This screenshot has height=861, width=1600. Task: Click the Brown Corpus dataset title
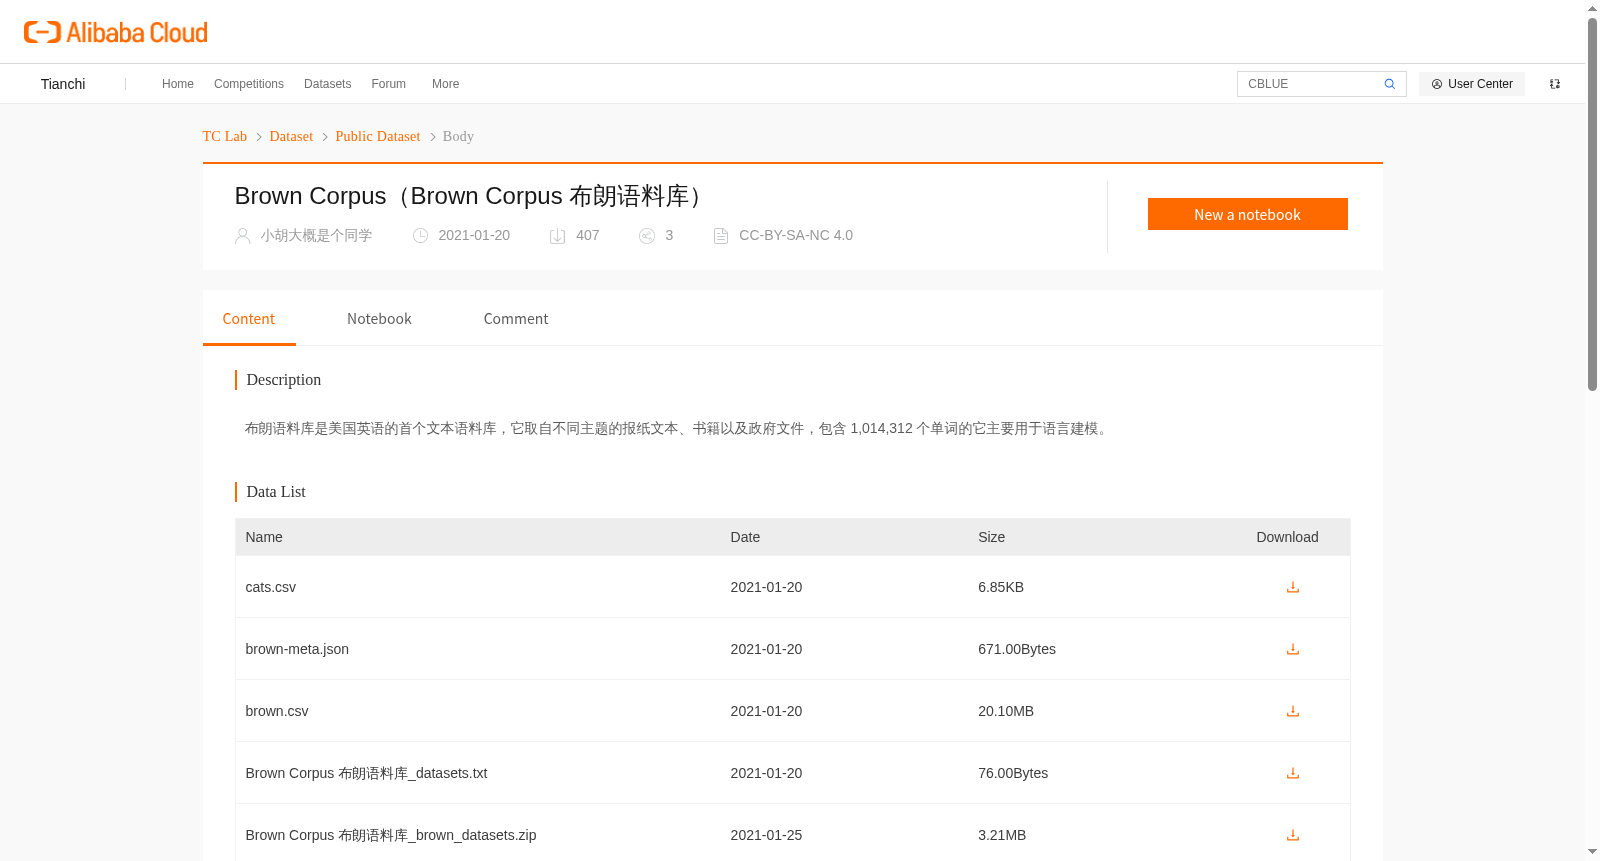(472, 196)
